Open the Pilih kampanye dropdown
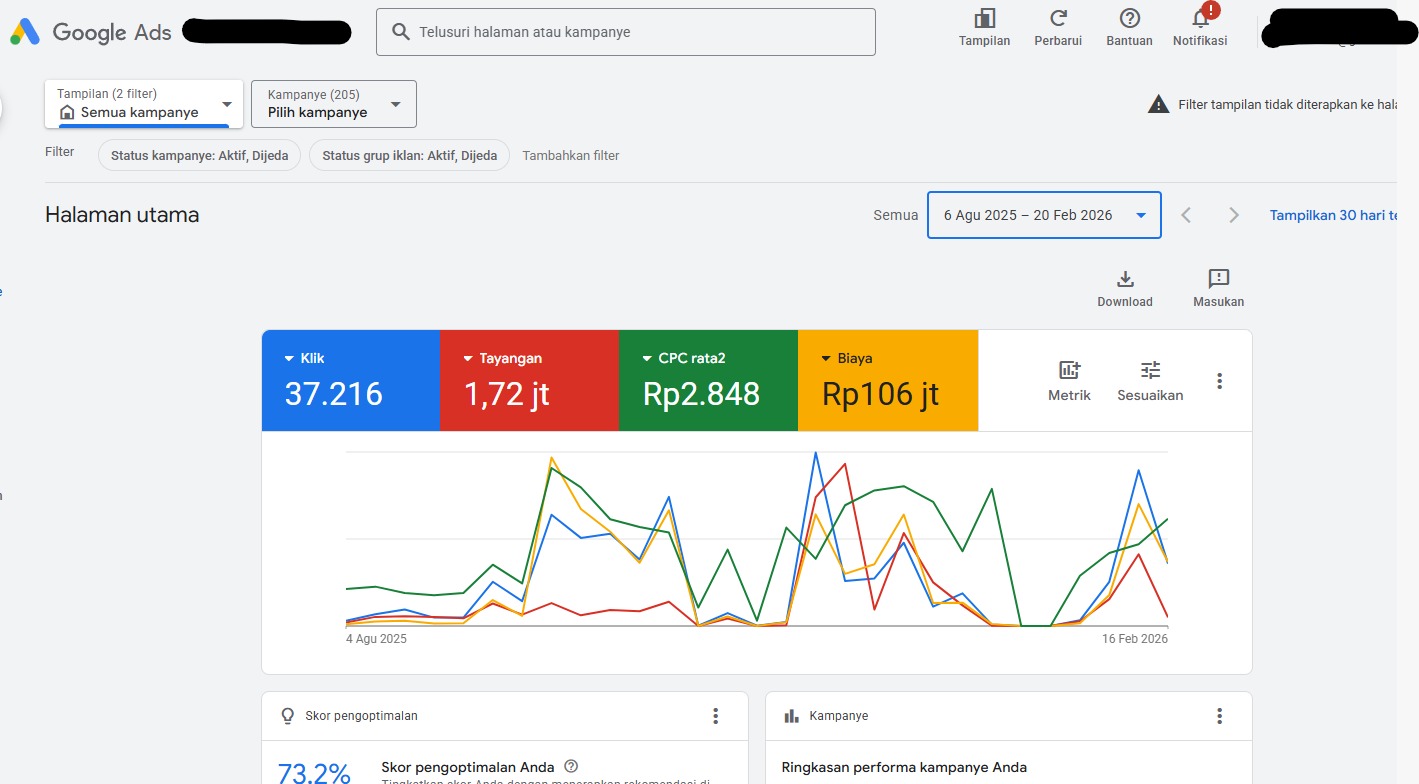1419x784 pixels. (333, 104)
